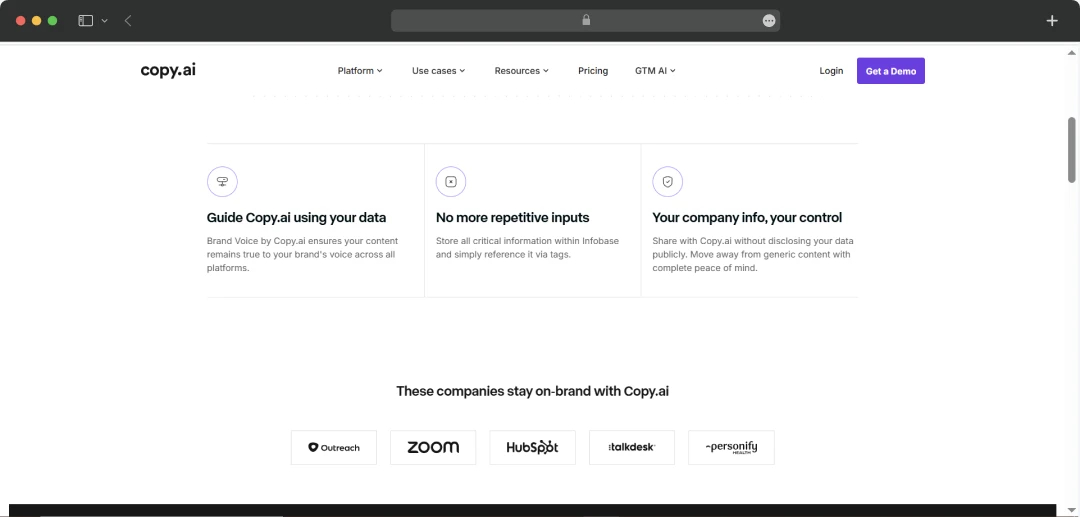Open the sidebar options chevron
This screenshot has width=1080, height=517.
click(x=105, y=21)
